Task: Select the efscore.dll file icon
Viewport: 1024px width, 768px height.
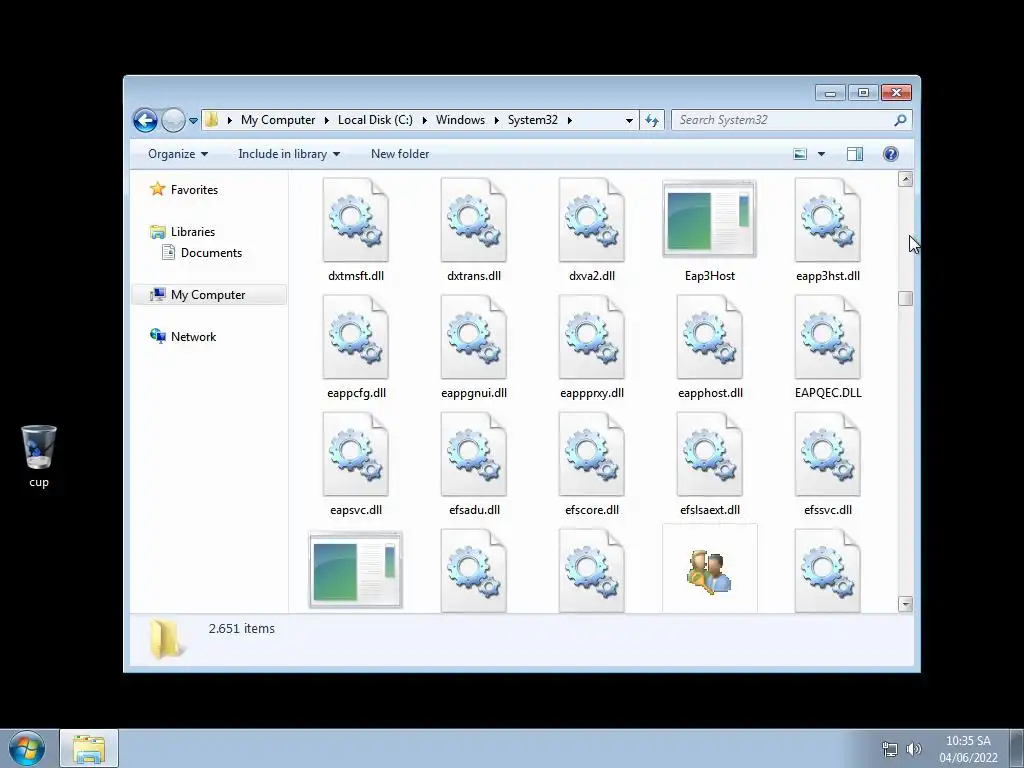Action: [x=592, y=454]
